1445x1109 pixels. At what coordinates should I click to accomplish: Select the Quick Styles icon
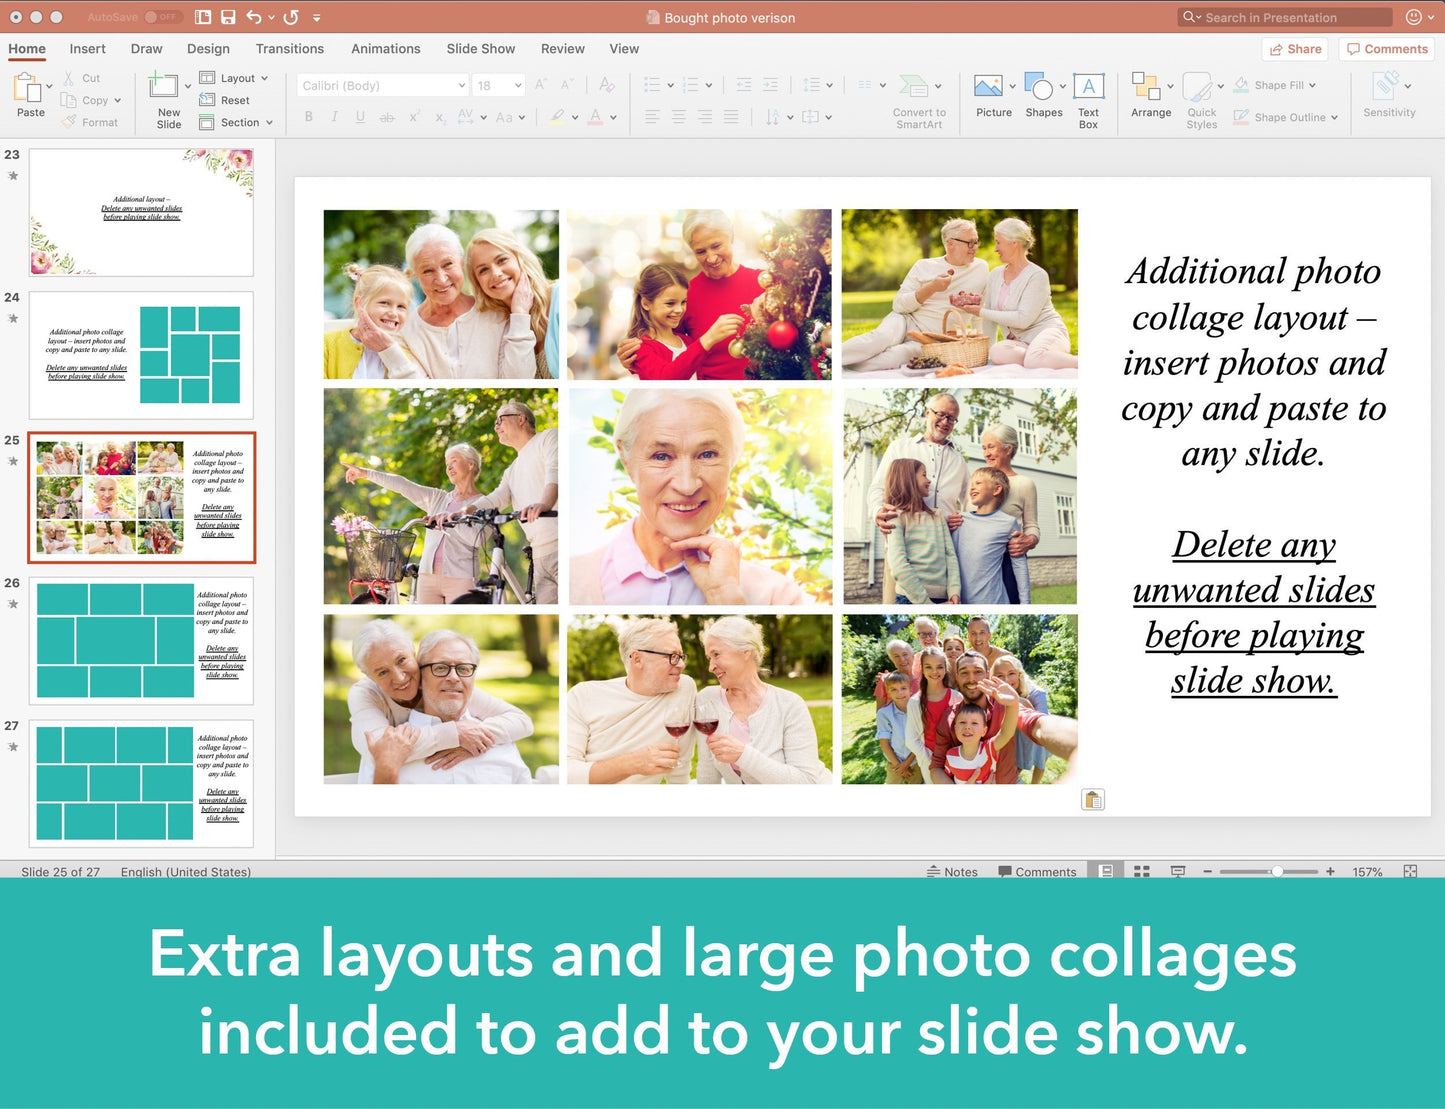[x=1201, y=95]
